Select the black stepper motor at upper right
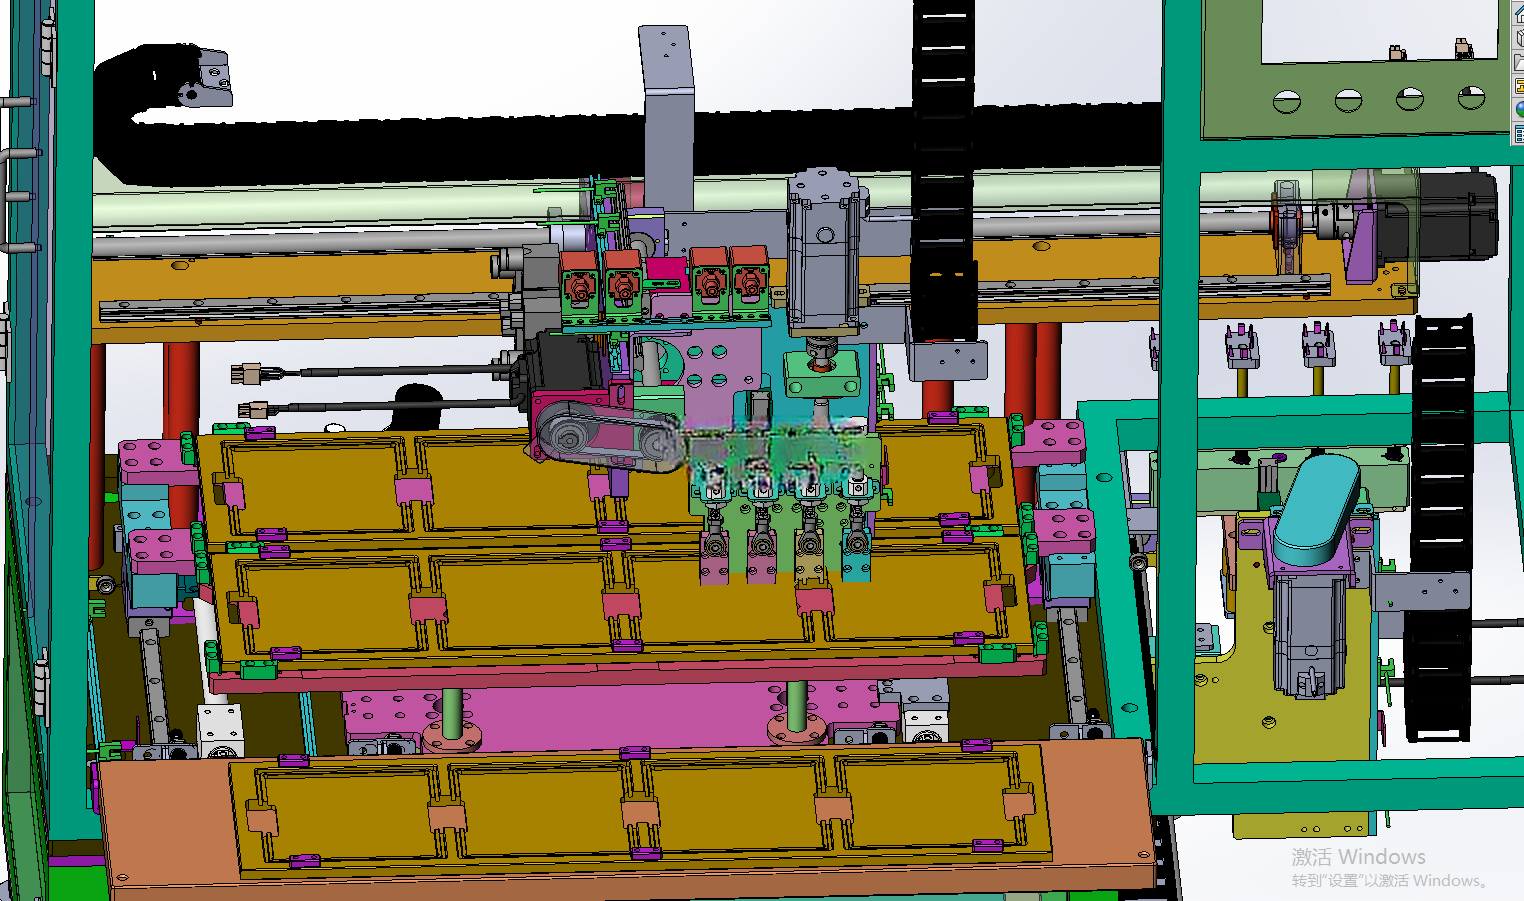 coord(1457,216)
